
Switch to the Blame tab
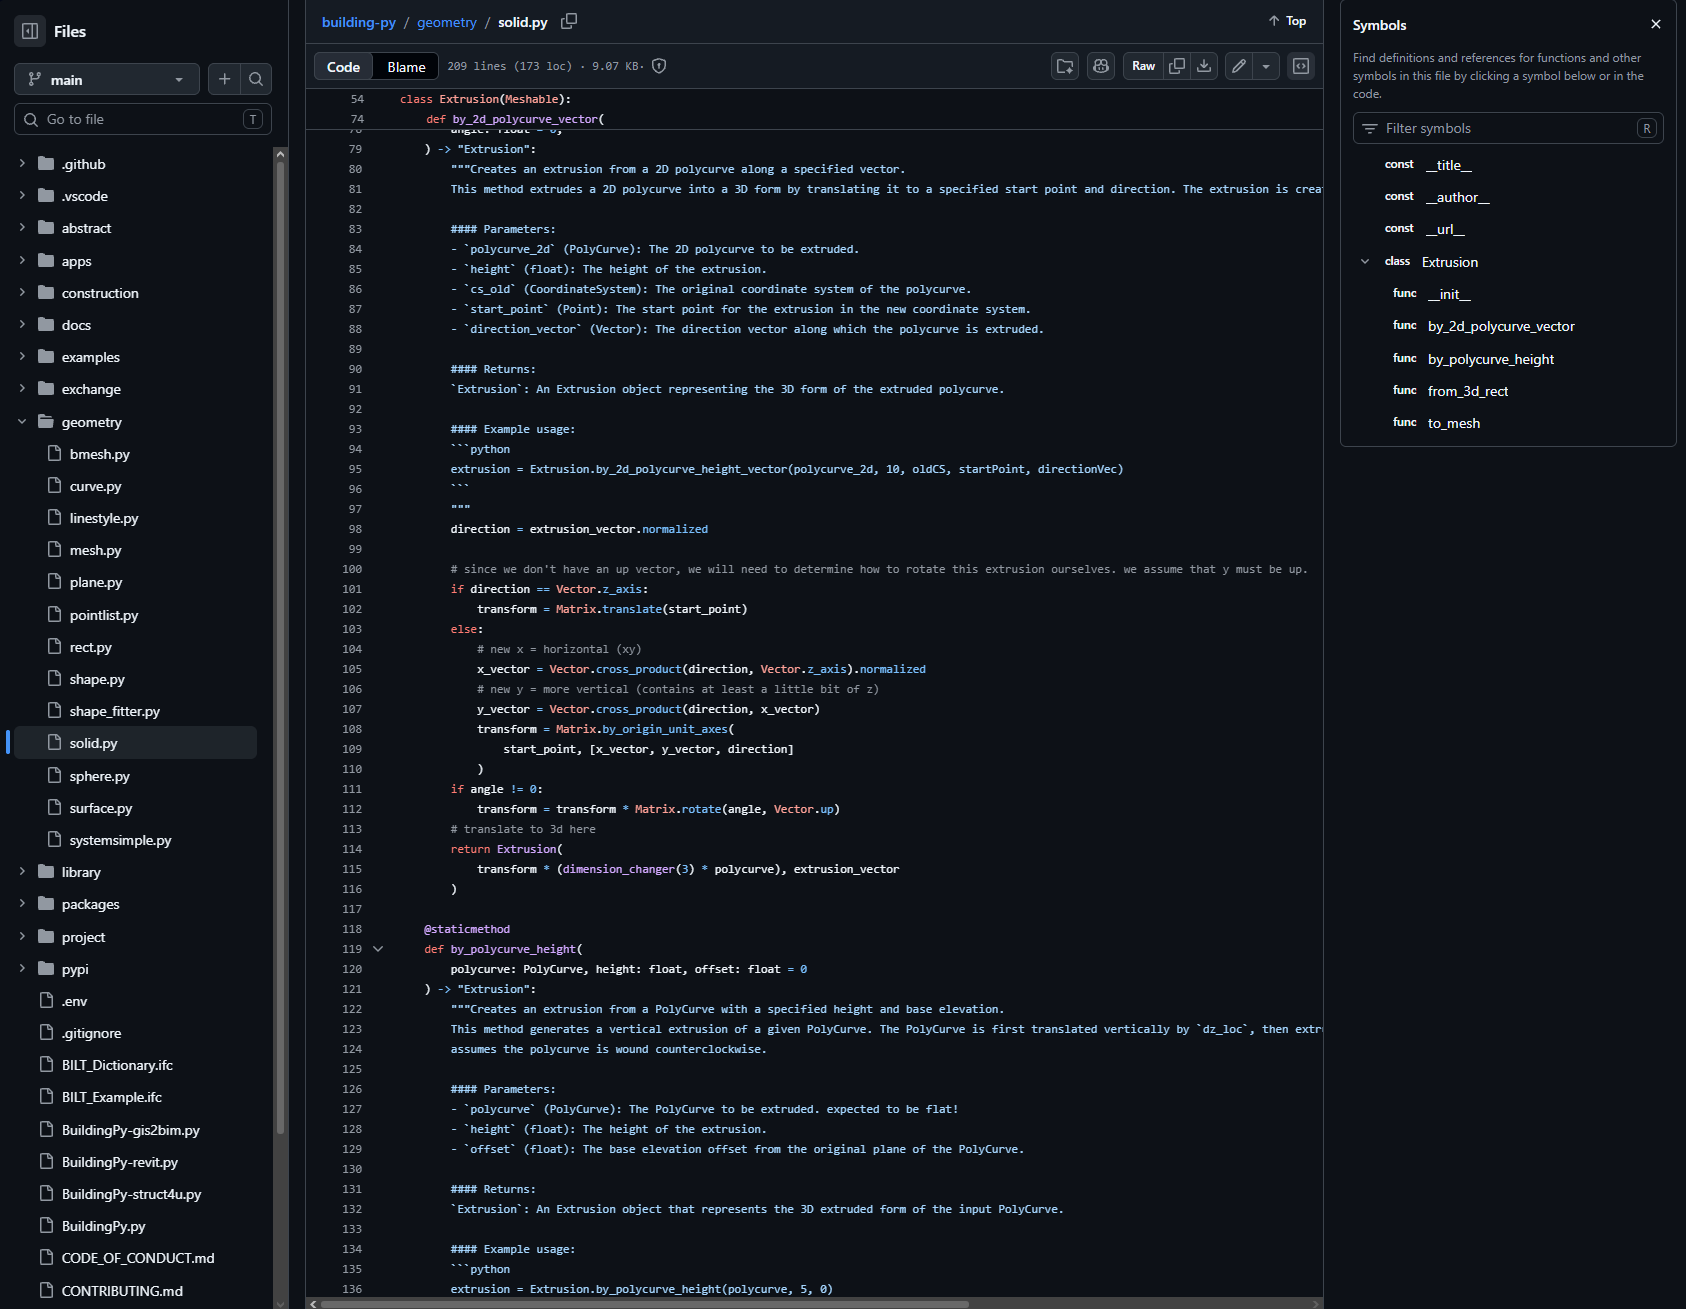[406, 66]
